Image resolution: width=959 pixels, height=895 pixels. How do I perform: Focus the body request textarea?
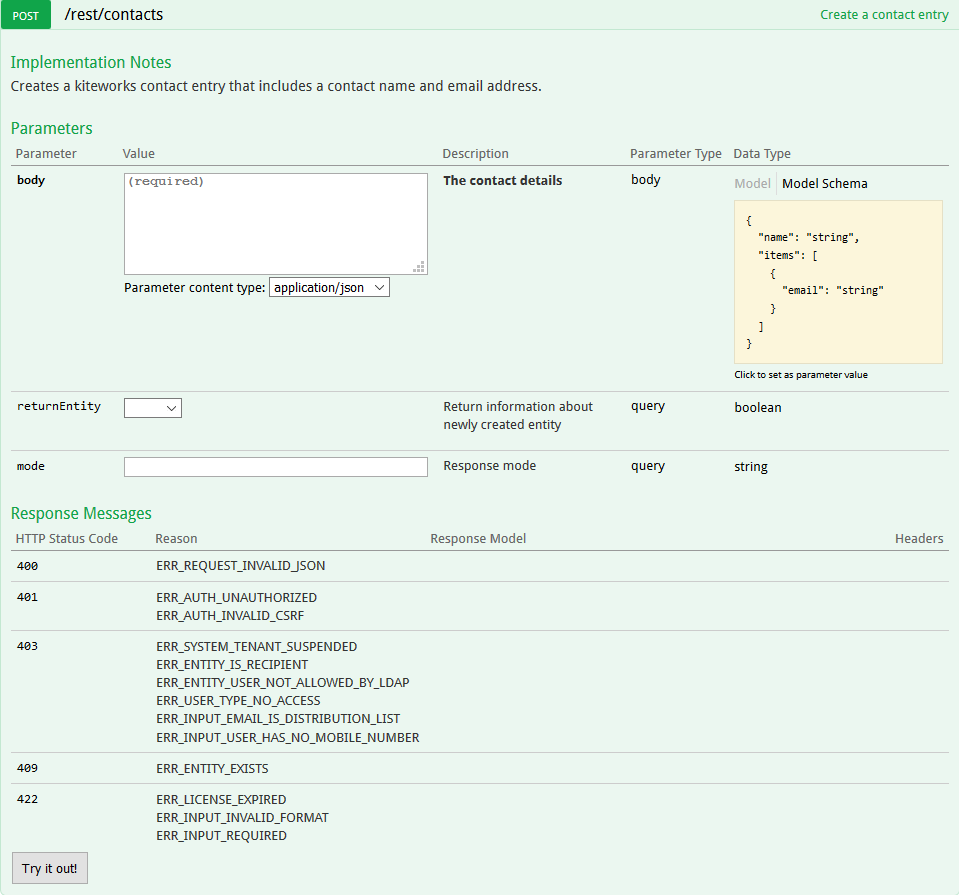275,223
